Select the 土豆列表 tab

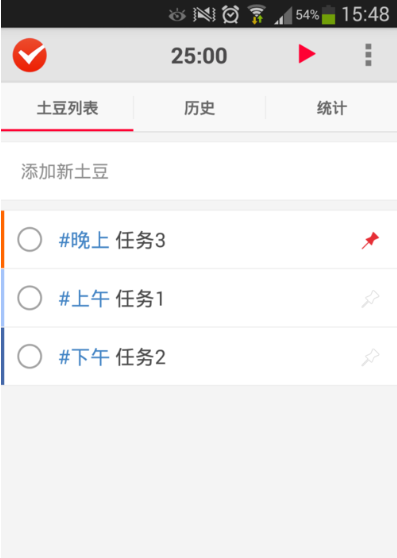coord(67,108)
